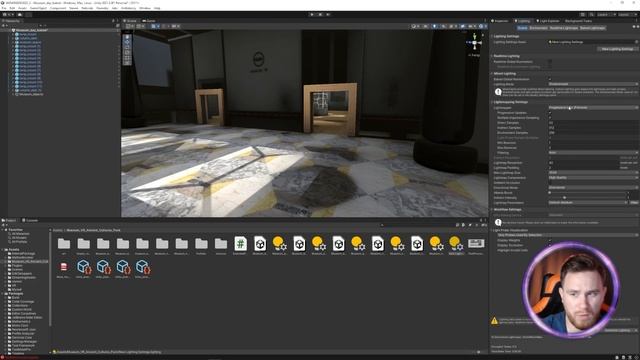This screenshot has height=360, width=640.
Task: Toggle Ambient Occlusion checkbox
Action: pyautogui.click(x=550, y=182)
